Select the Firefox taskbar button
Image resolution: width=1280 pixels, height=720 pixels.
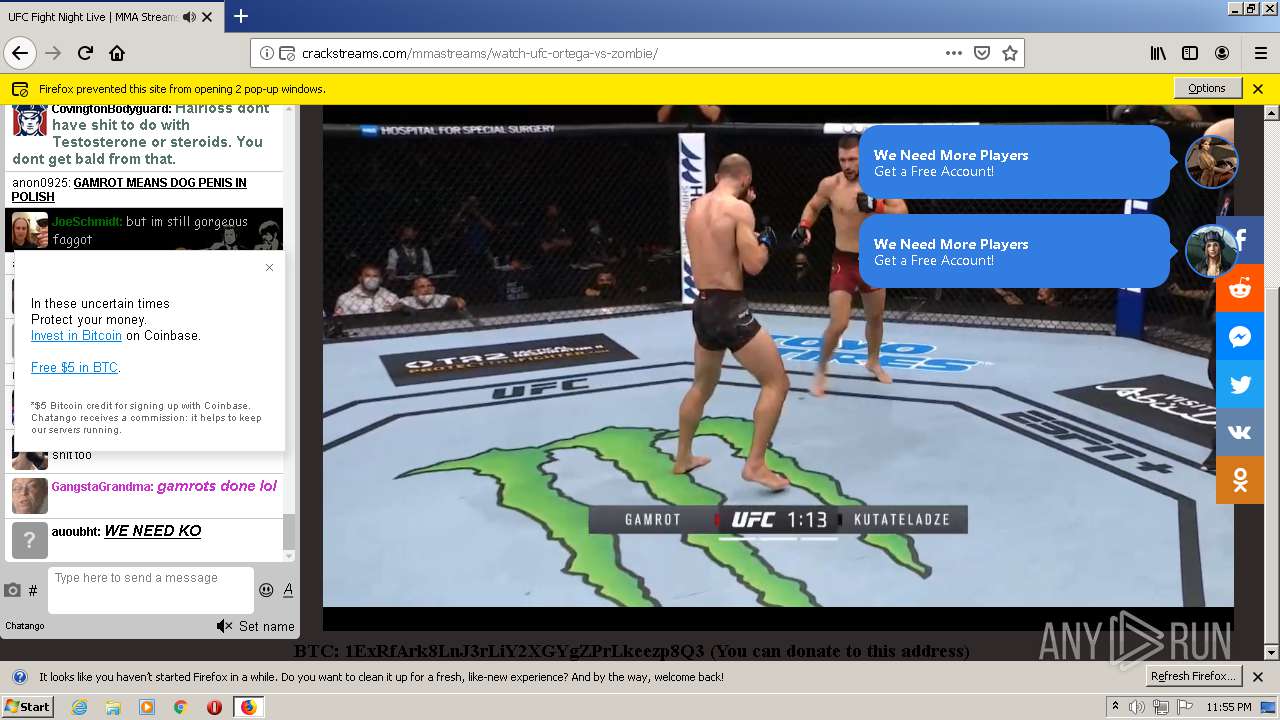point(248,707)
